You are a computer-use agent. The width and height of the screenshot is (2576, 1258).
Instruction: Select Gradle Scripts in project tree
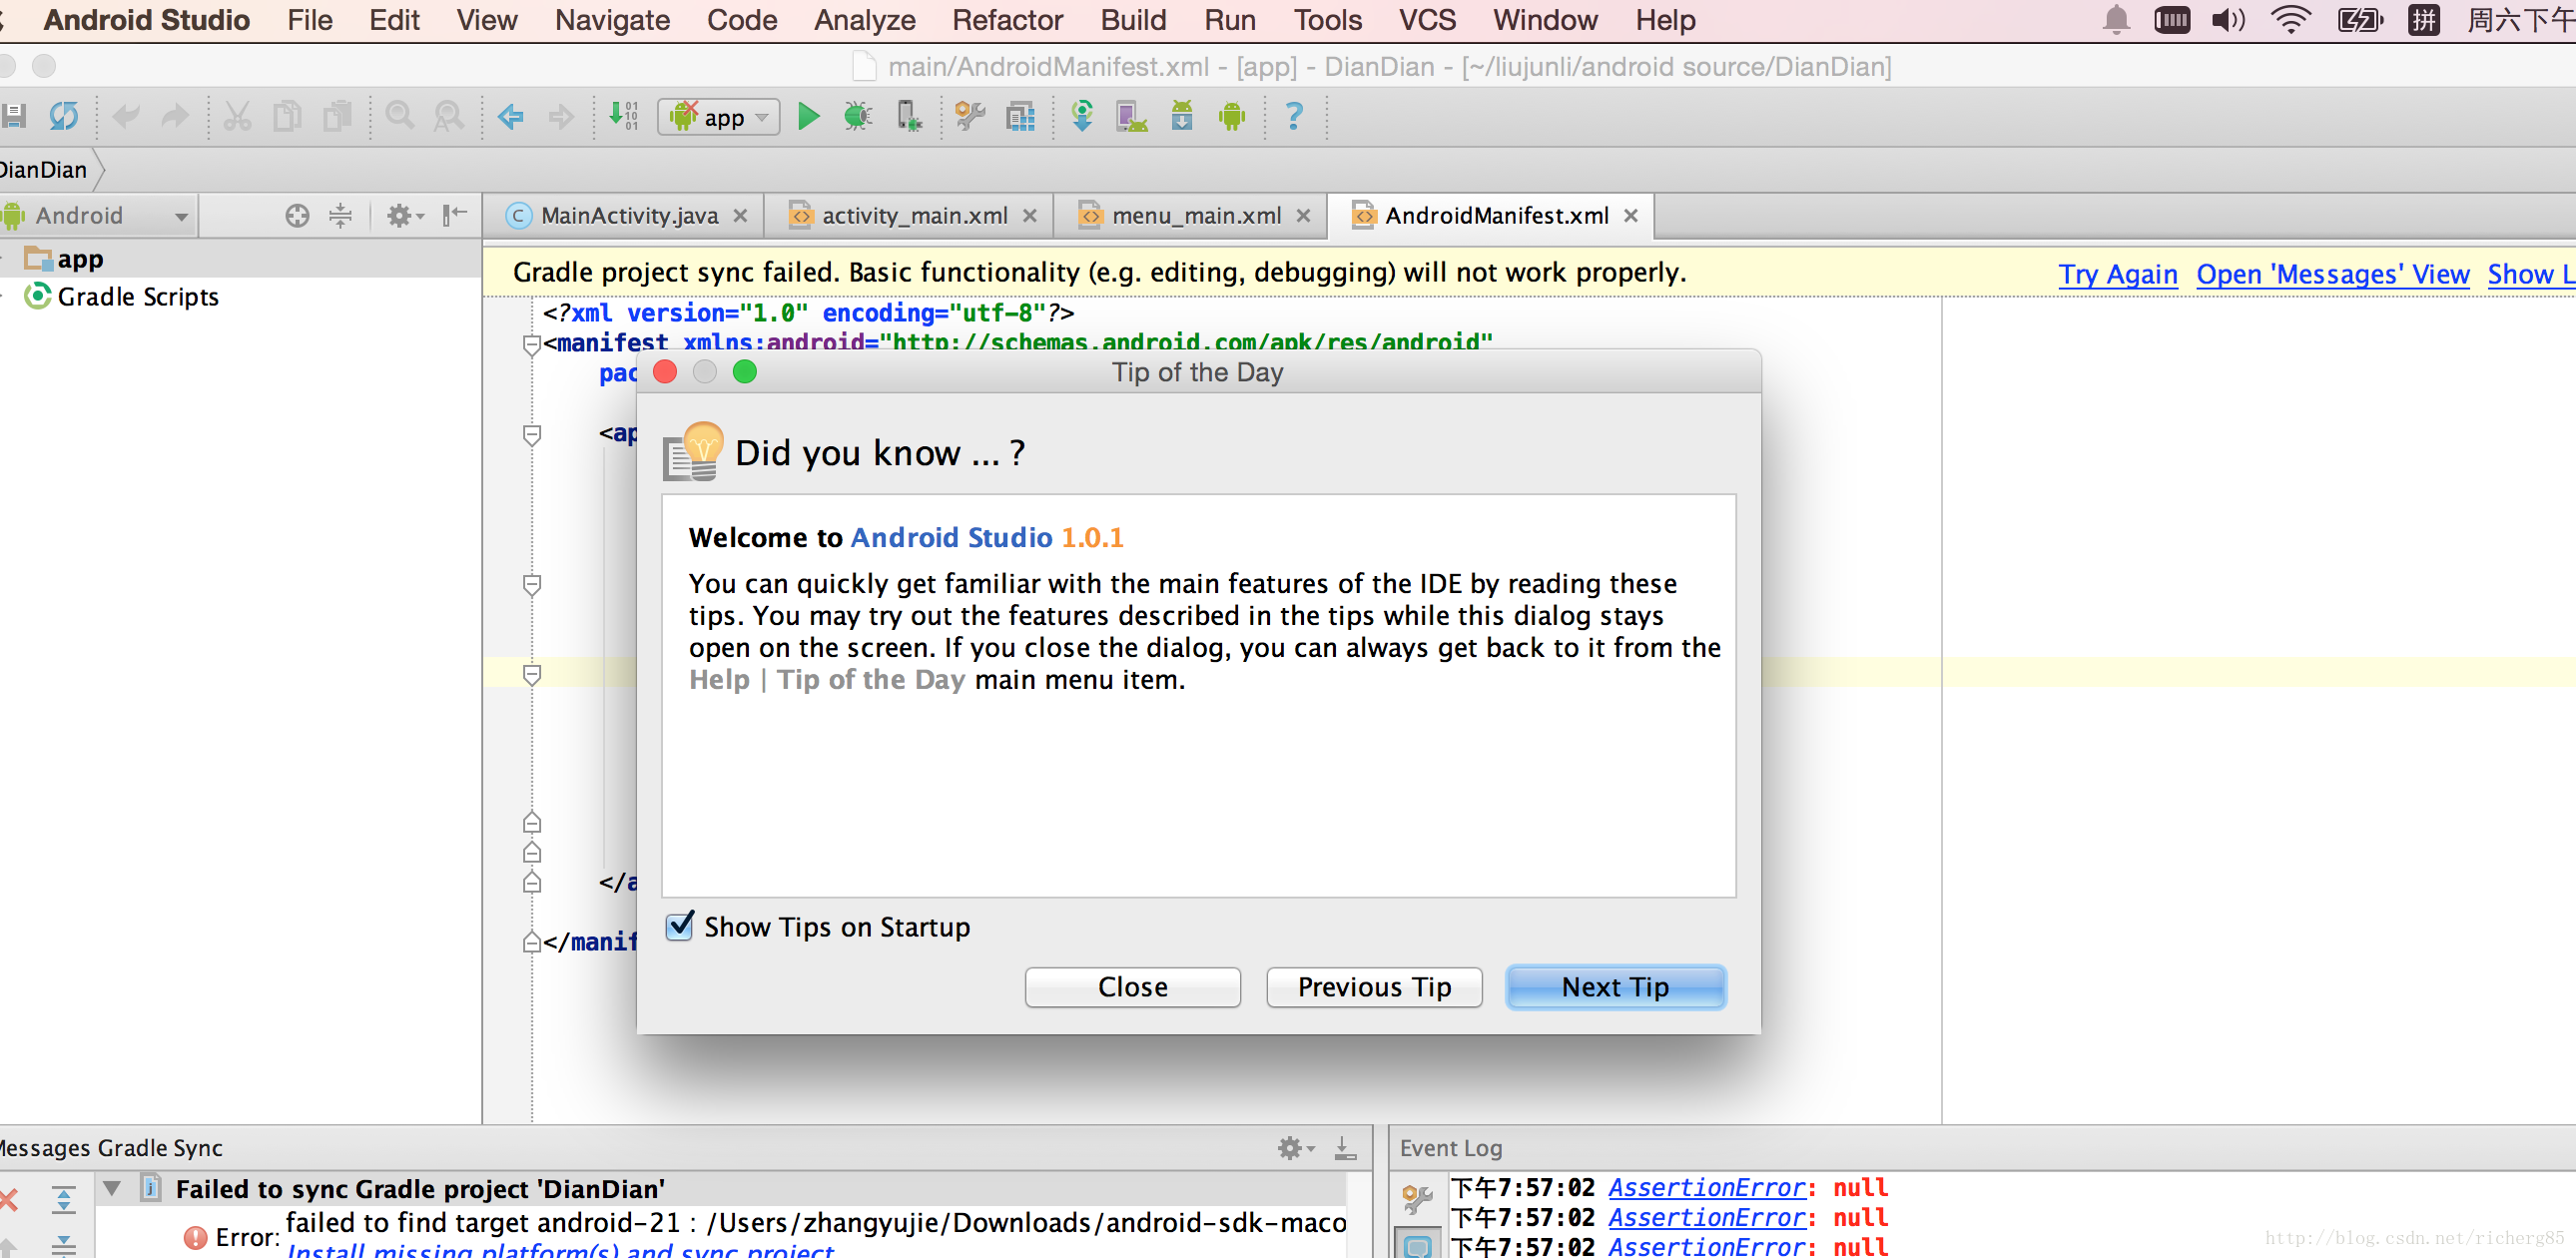(x=138, y=296)
